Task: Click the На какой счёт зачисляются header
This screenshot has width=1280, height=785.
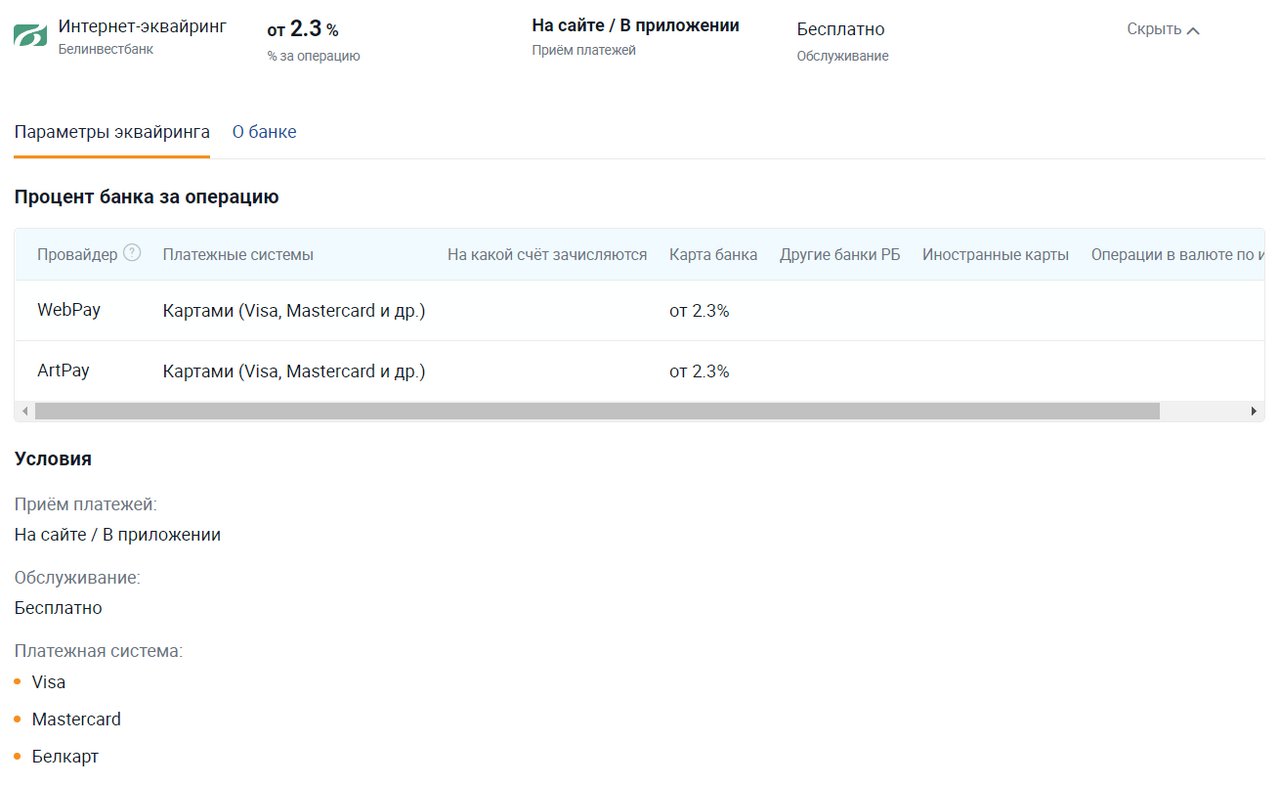Action: [x=547, y=255]
